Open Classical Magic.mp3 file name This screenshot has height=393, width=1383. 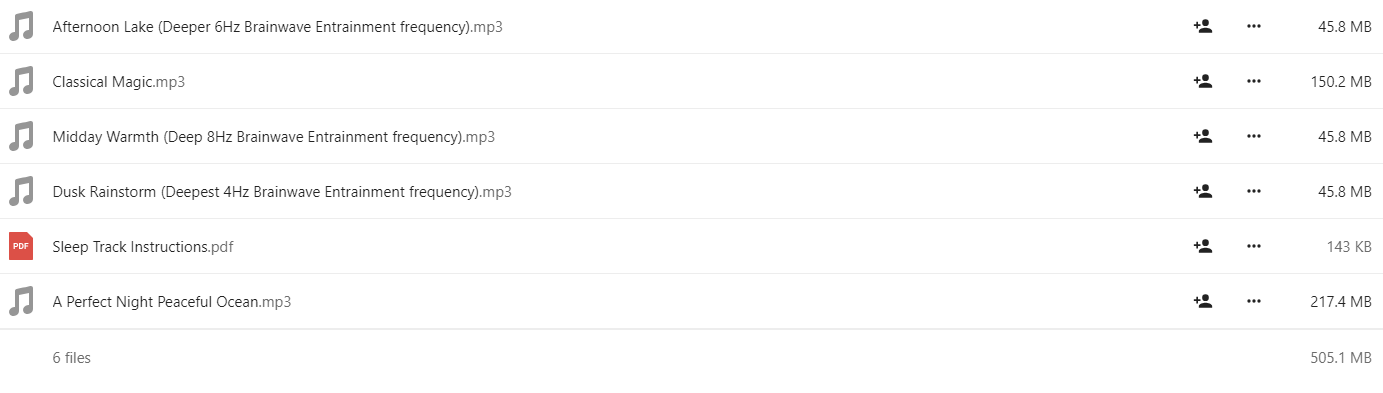tap(119, 82)
